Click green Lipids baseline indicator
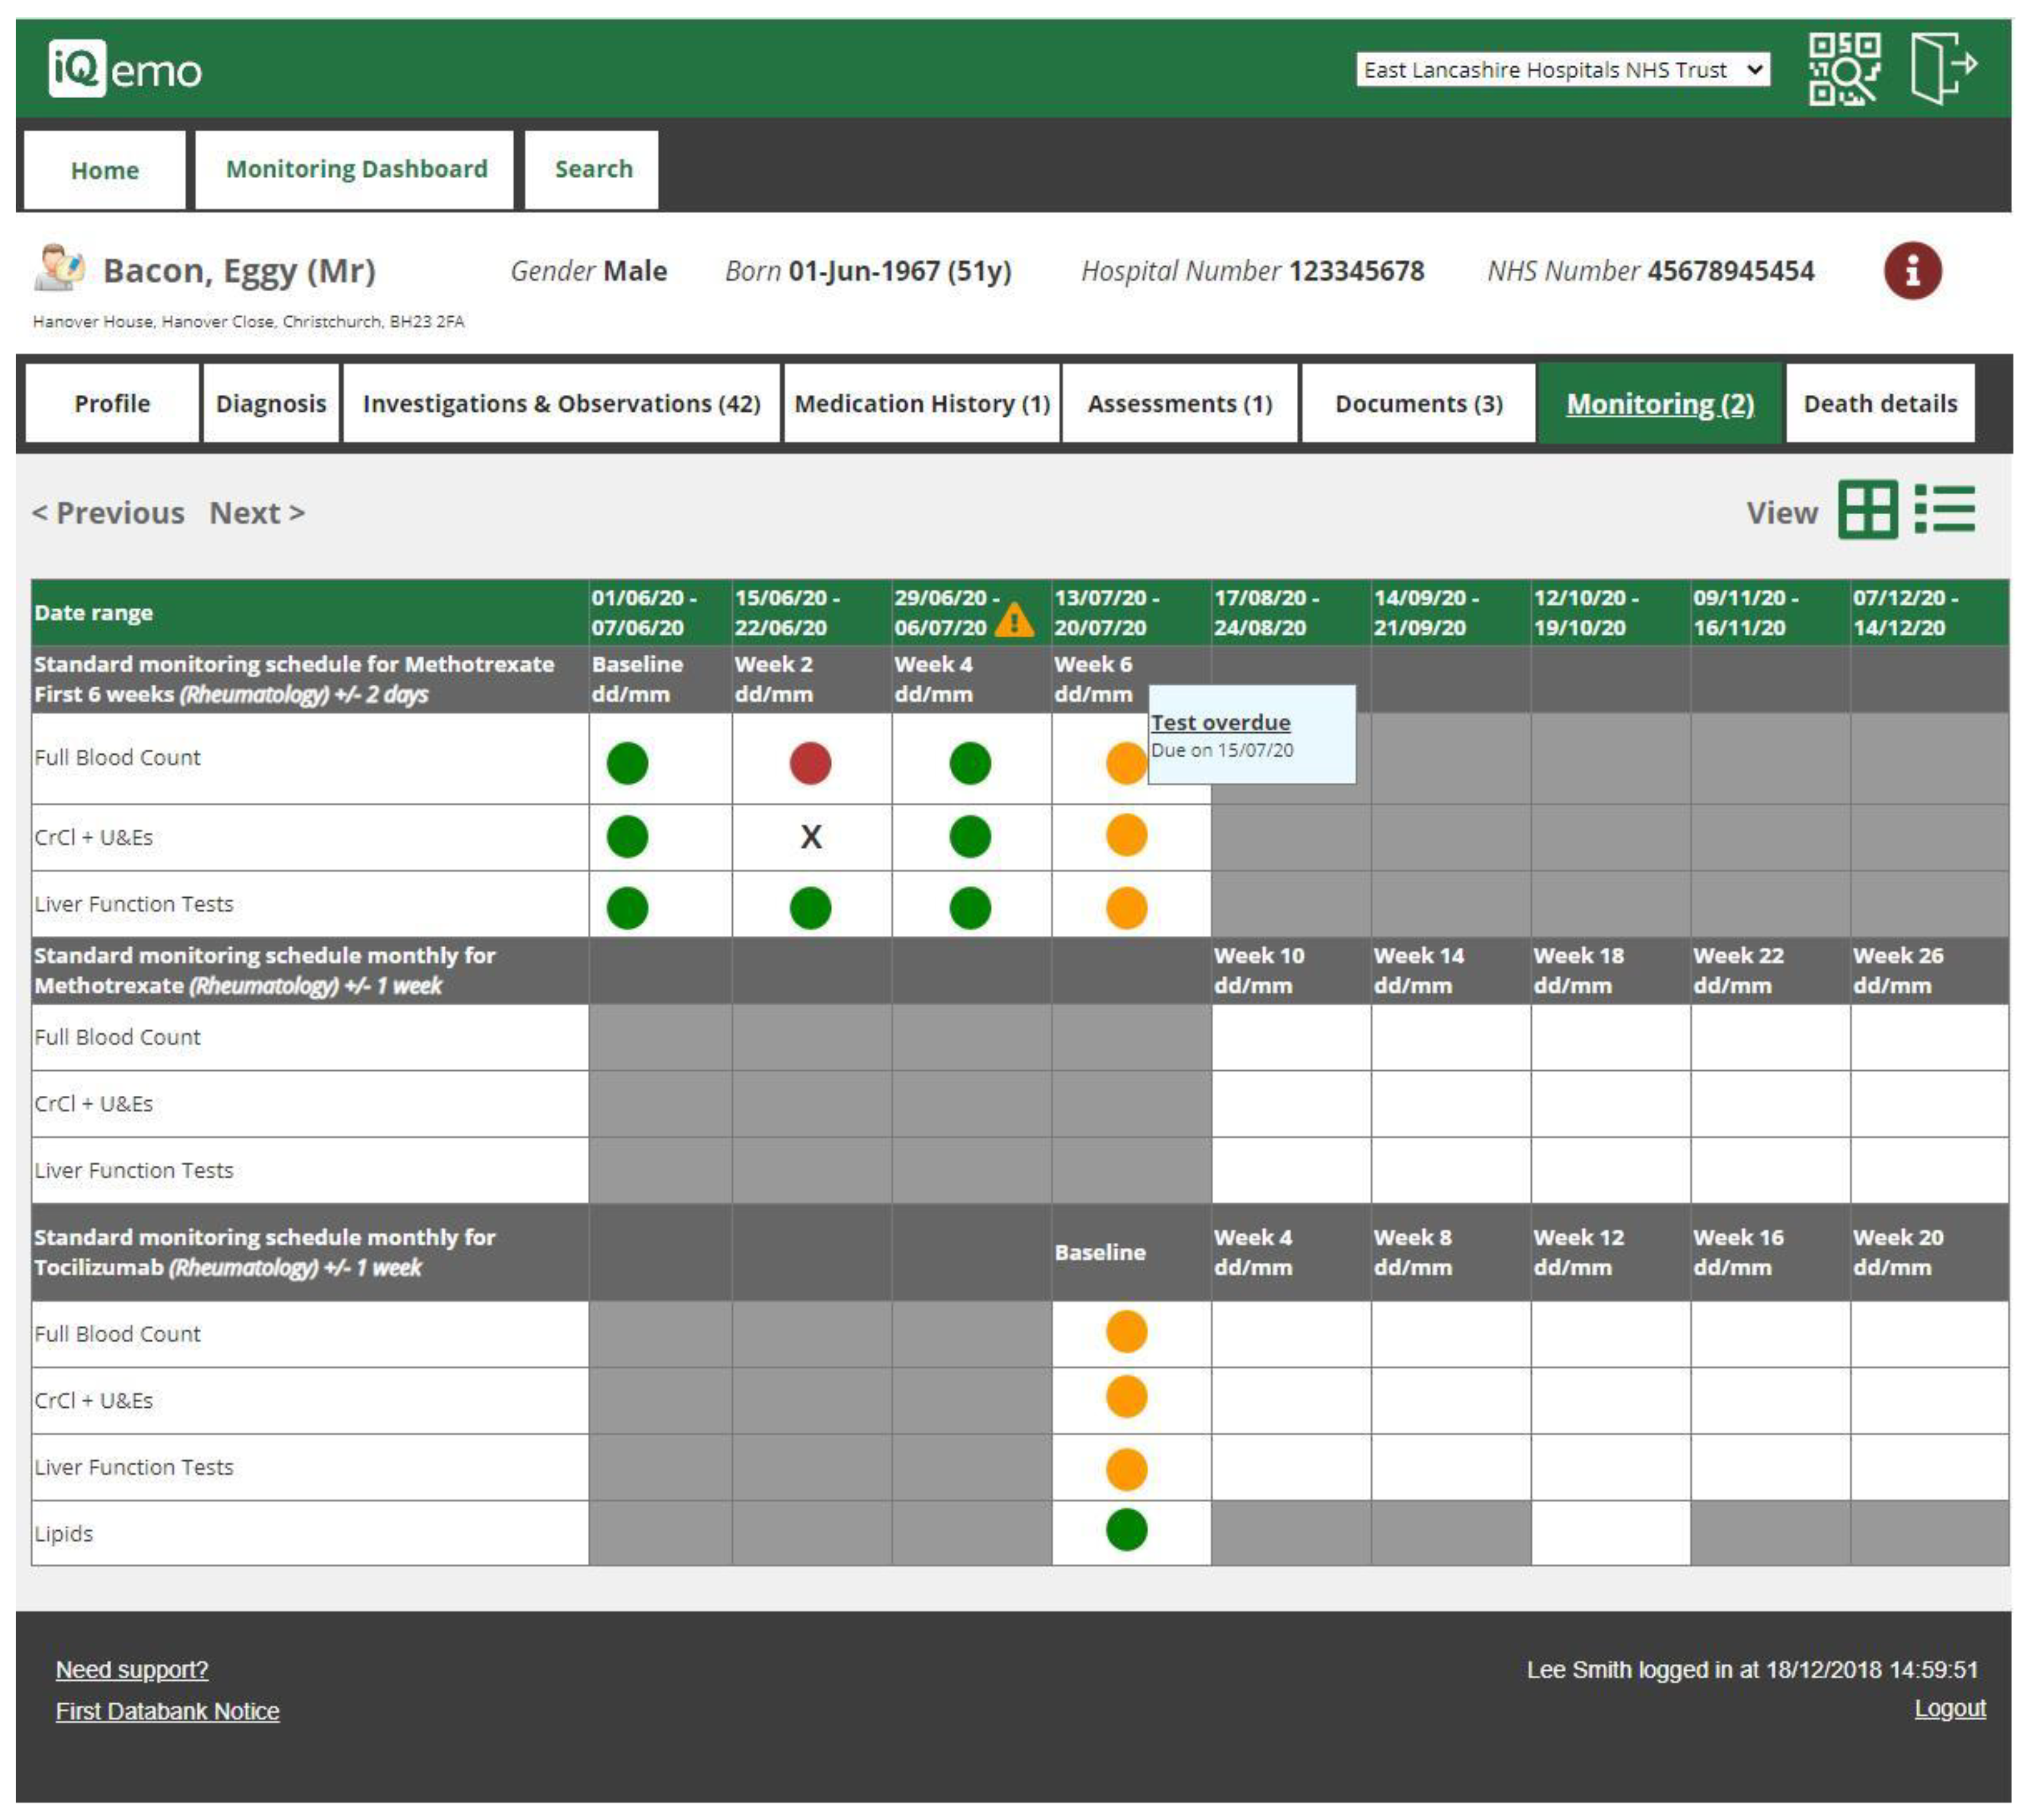This screenshot has height=1820, width=2029. [x=1126, y=1530]
